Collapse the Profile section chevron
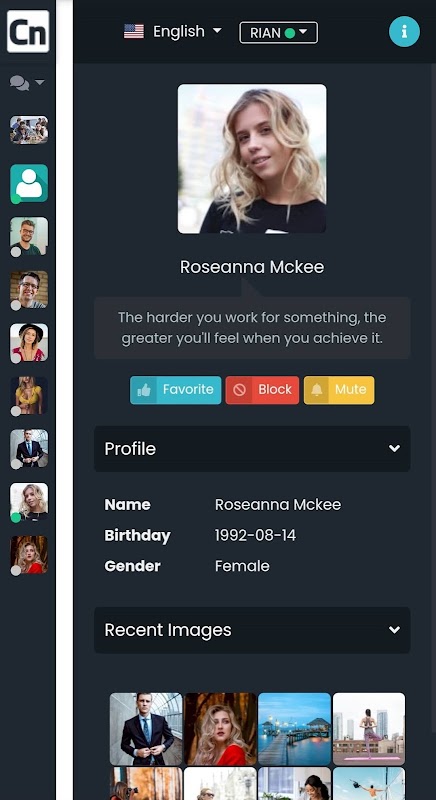Screen dimensions: 436x800 [394, 448]
